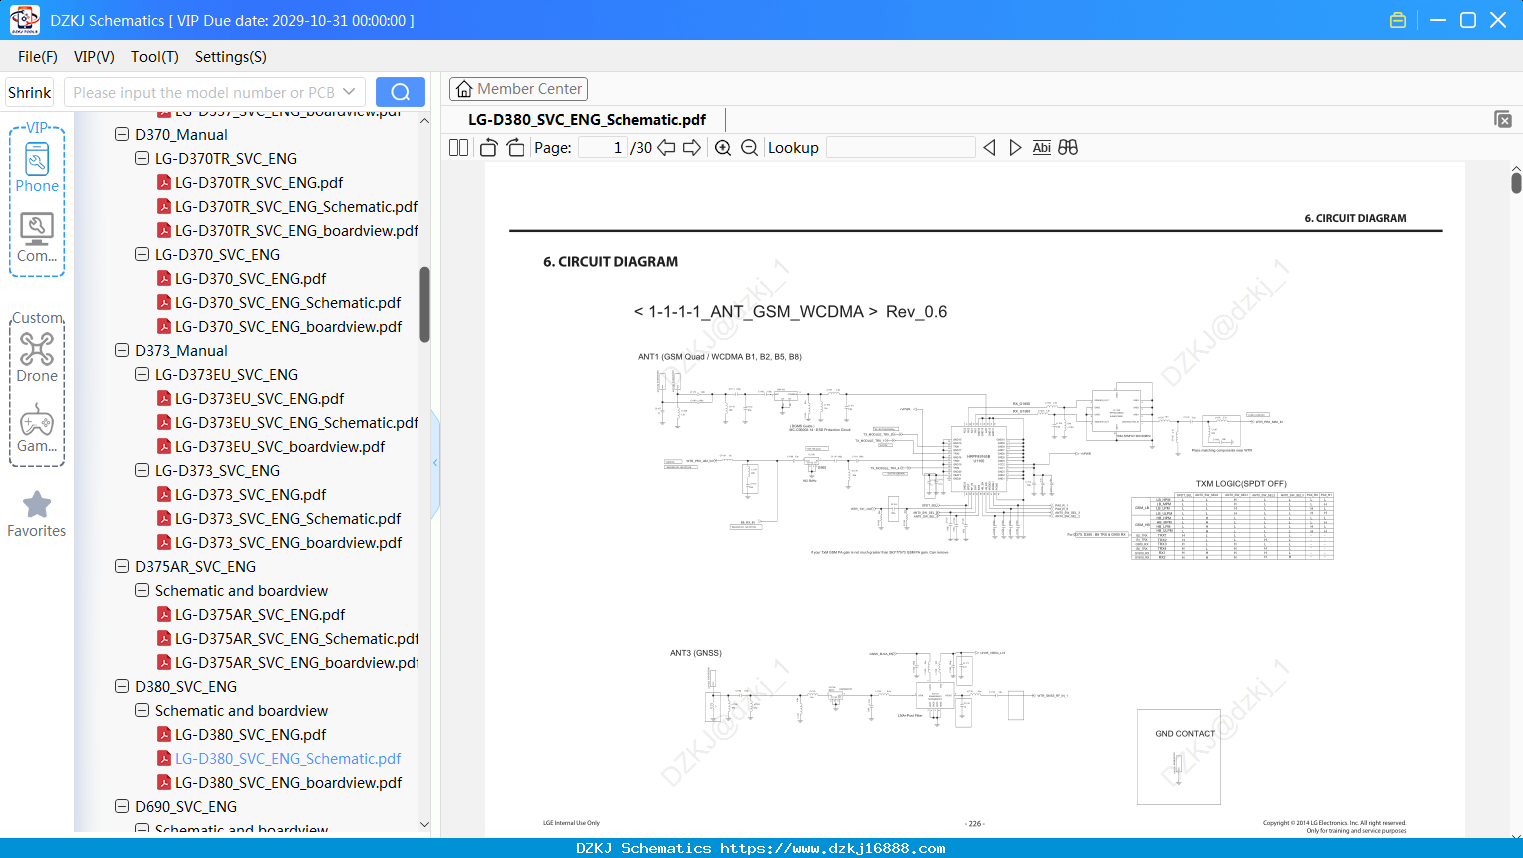Select the Custom category label

click(x=37, y=318)
